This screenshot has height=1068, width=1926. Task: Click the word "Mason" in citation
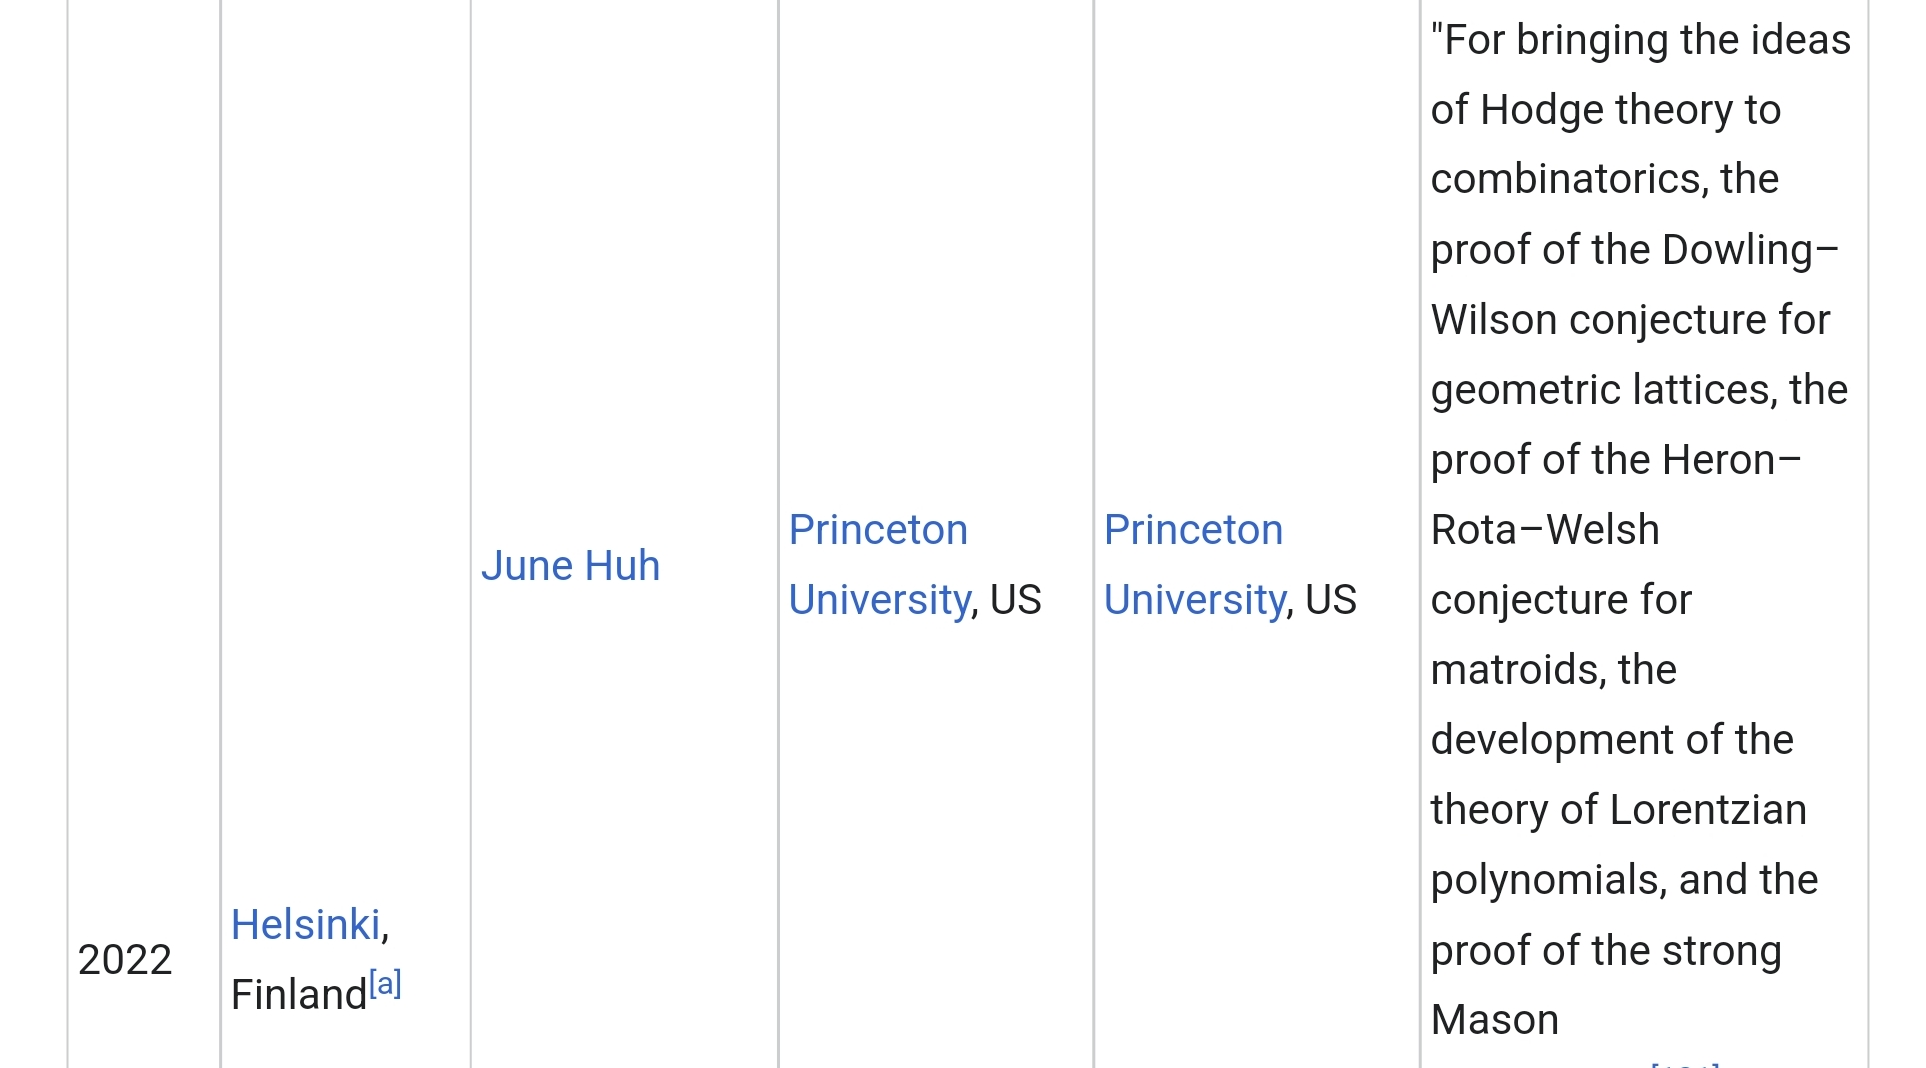1495,1020
